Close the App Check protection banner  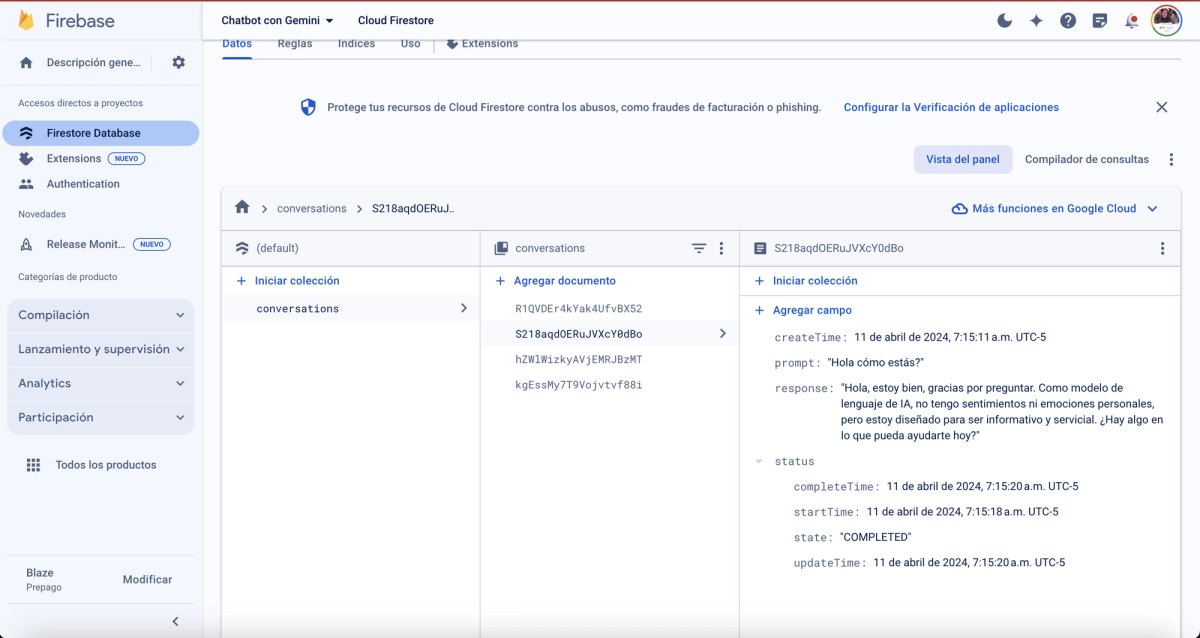tap(1161, 107)
